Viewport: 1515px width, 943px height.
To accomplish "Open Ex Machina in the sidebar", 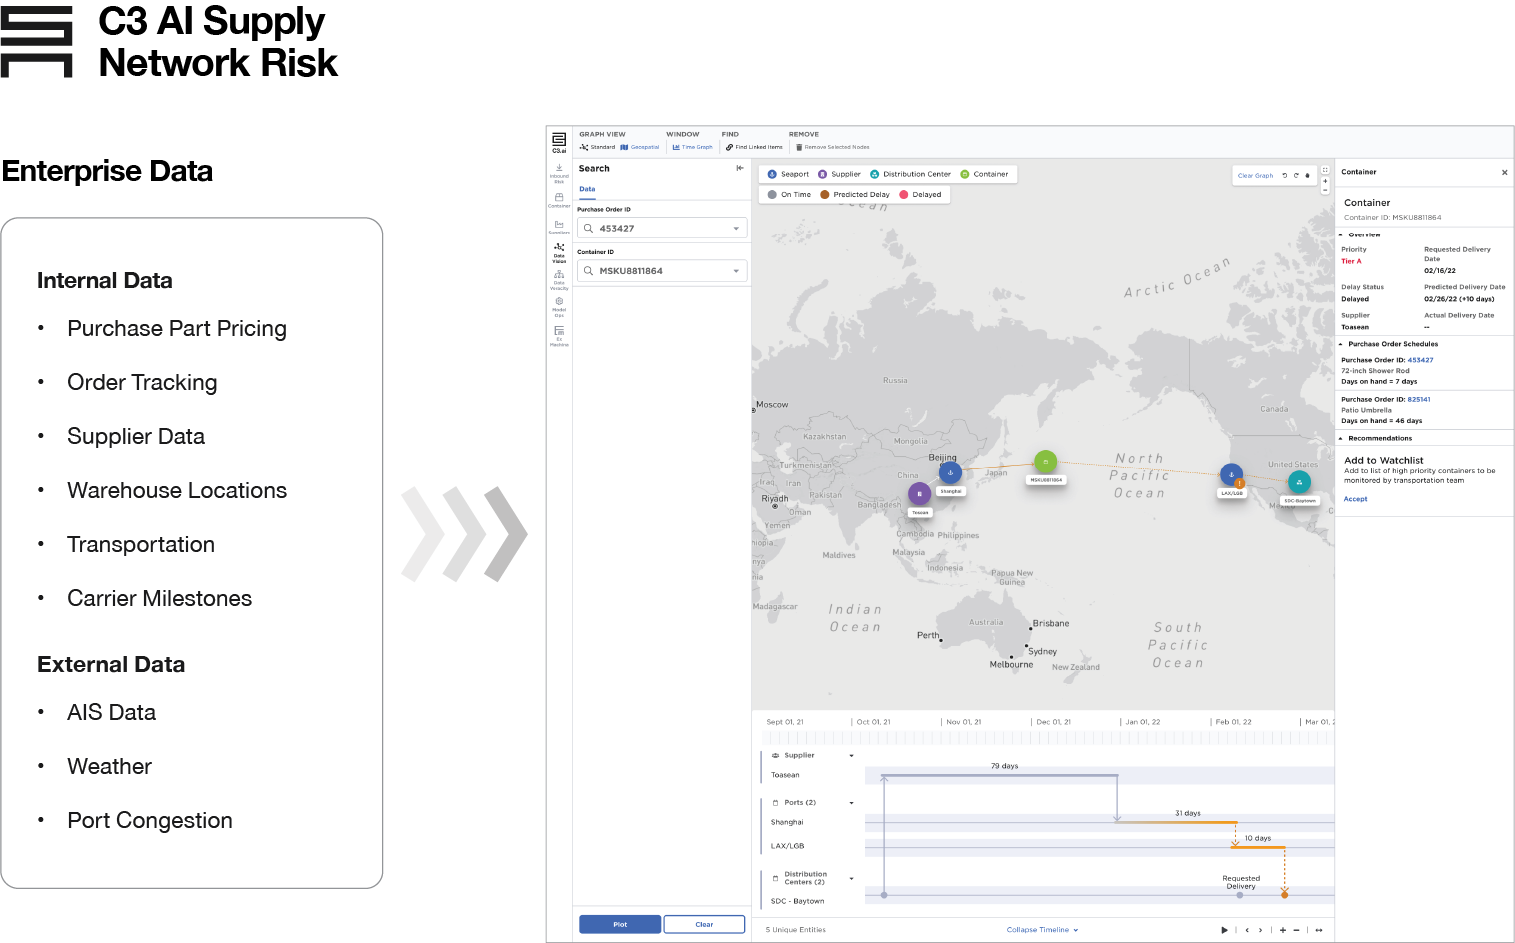I will (x=559, y=336).
